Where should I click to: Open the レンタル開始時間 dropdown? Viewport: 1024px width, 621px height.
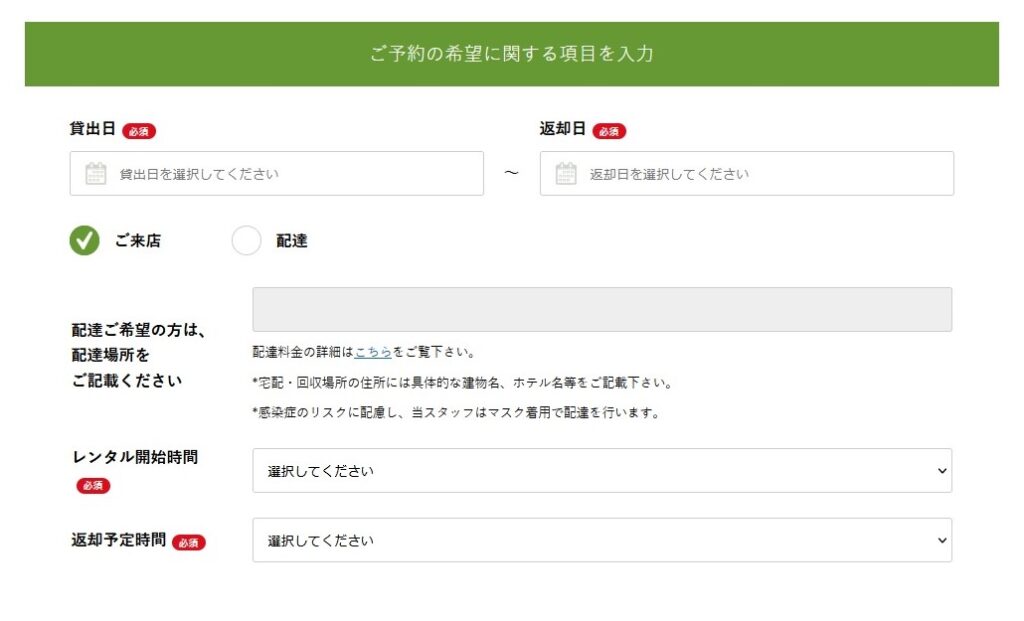point(601,471)
